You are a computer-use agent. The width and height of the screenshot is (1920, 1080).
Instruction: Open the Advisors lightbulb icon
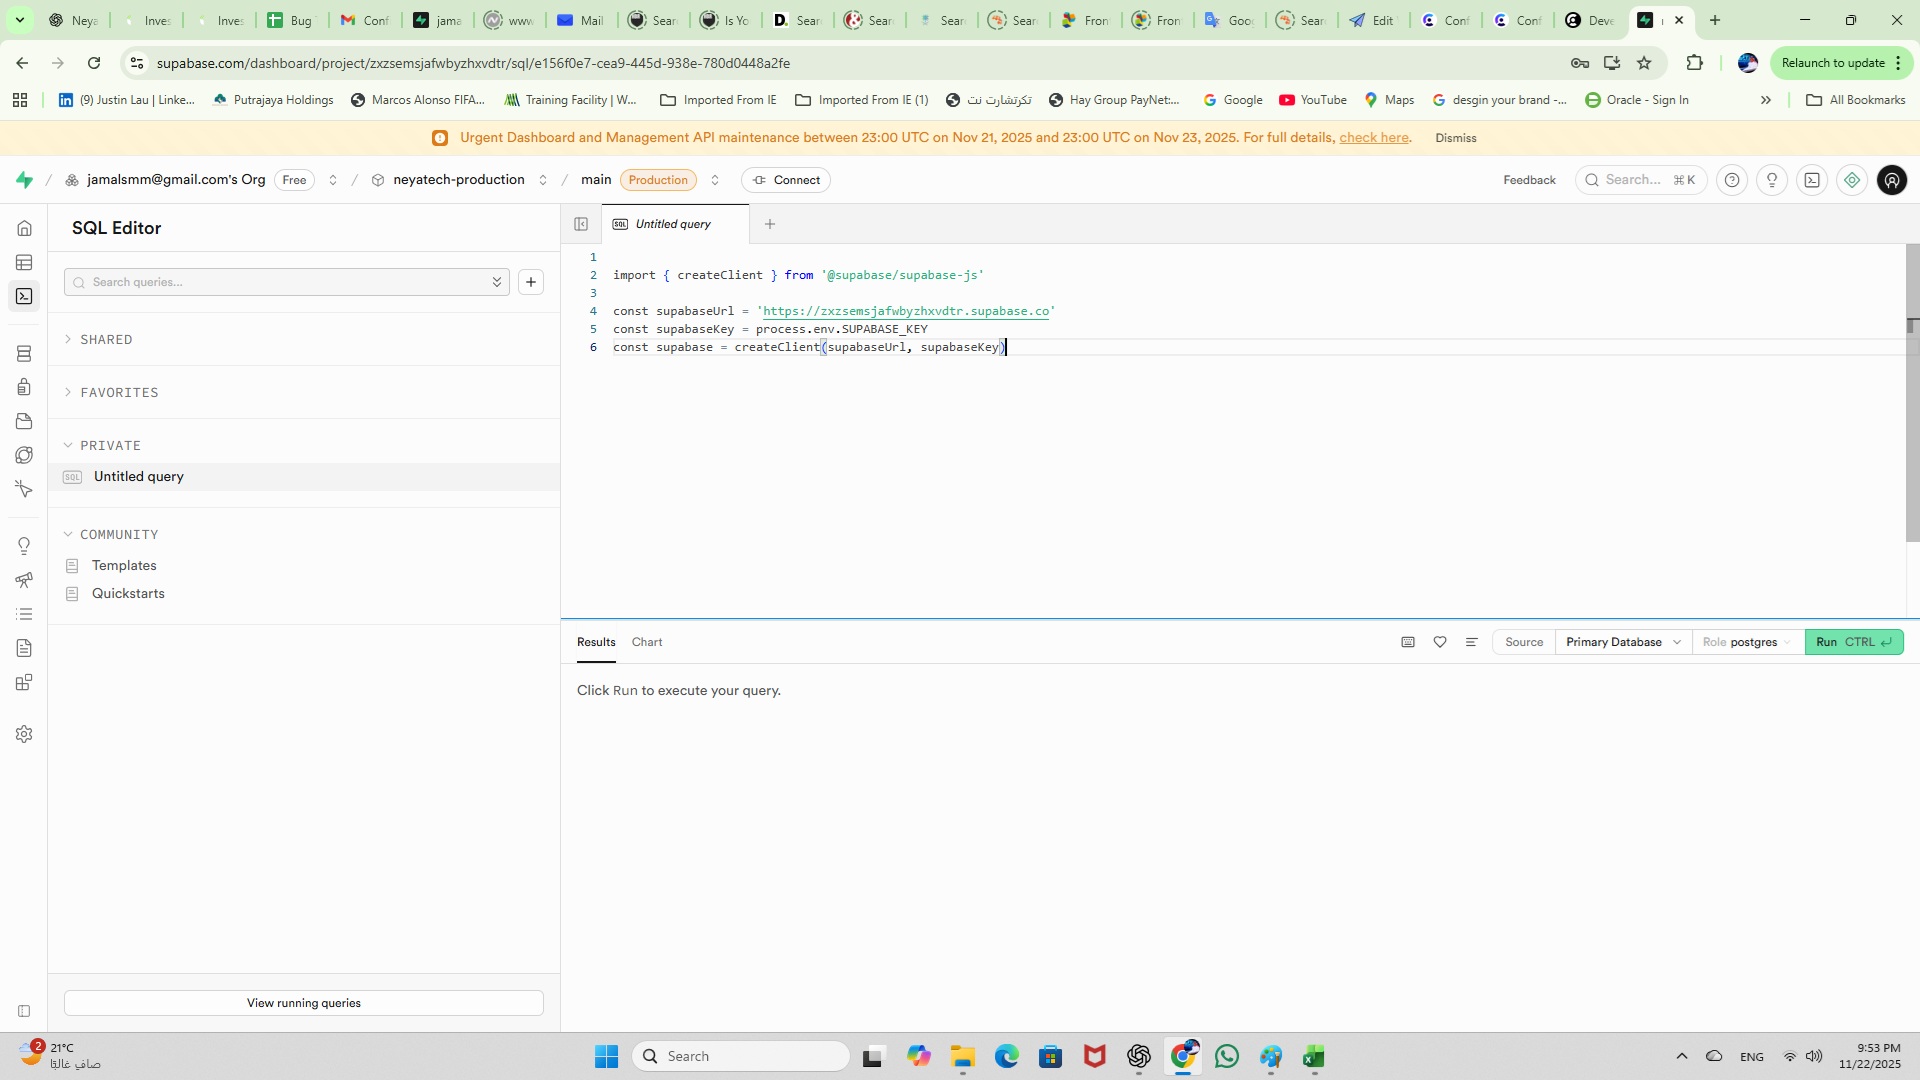pyautogui.click(x=23, y=545)
